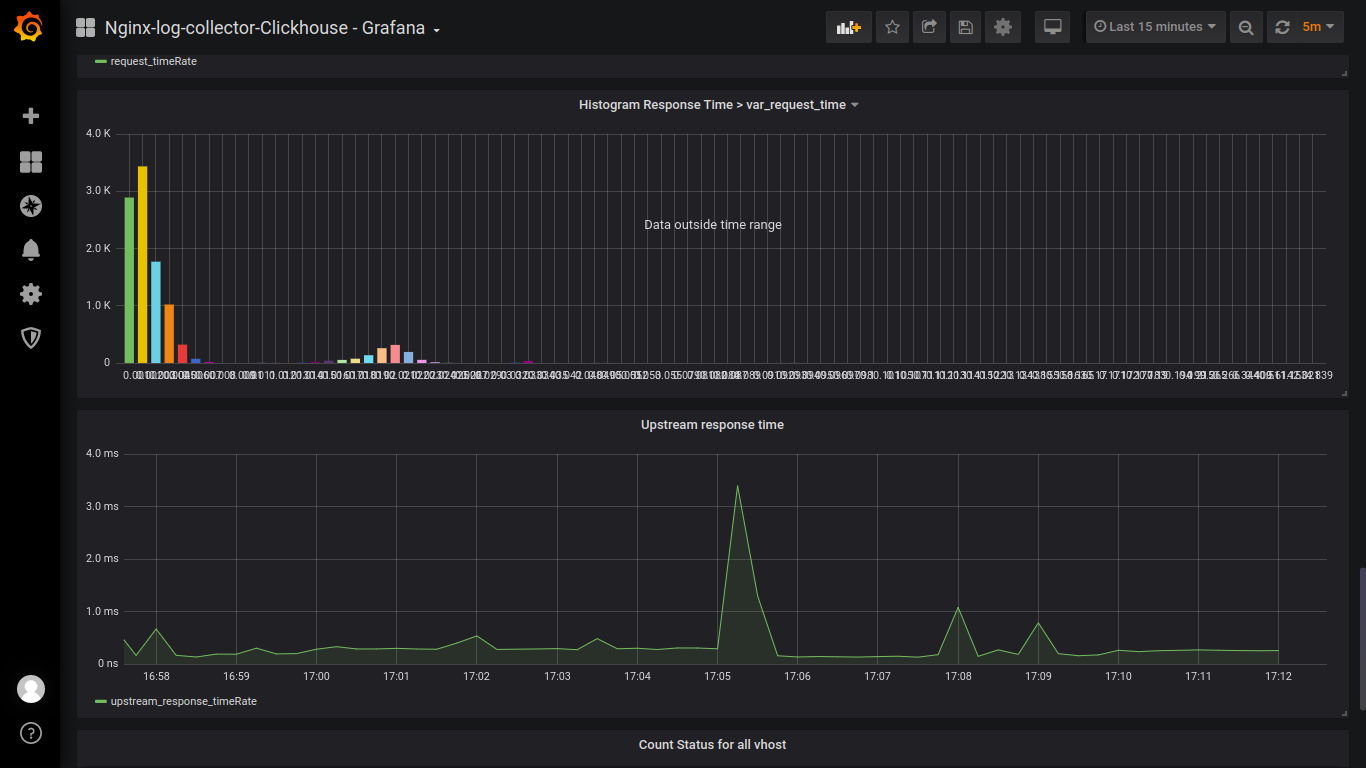Open the Last 15 minutes time picker
Viewport: 1366px width, 768px height.
click(1155, 27)
